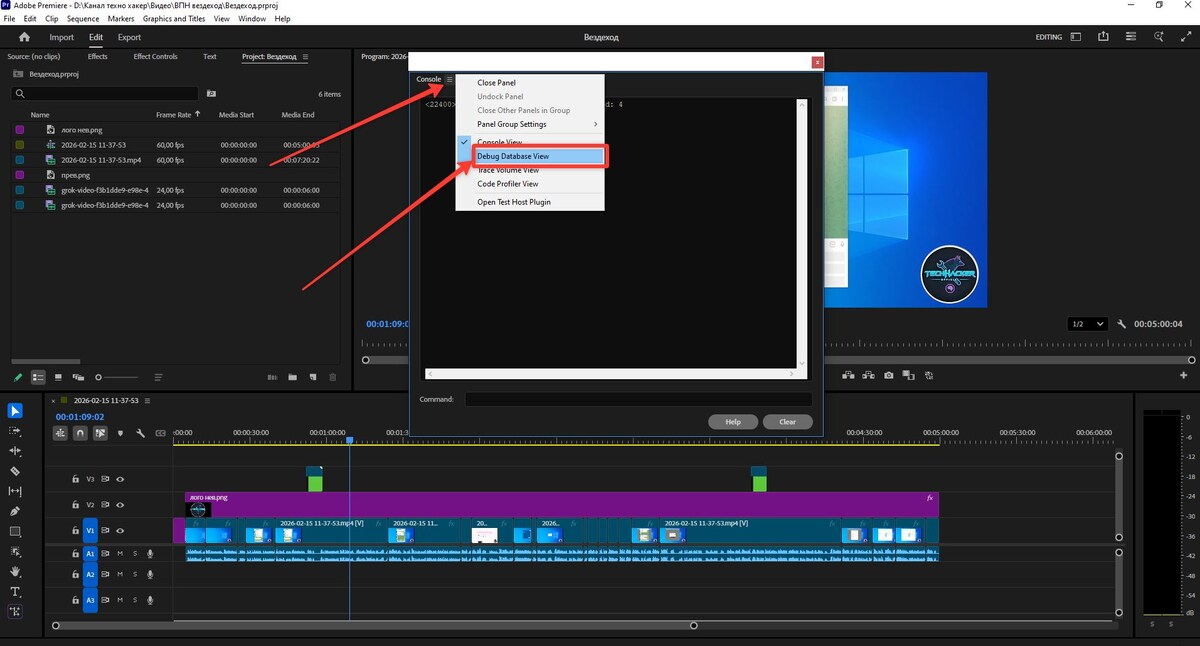Viewport: 1200px width, 646px height.
Task: Open timeline wrench display settings
Action: [x=140, y=433]
